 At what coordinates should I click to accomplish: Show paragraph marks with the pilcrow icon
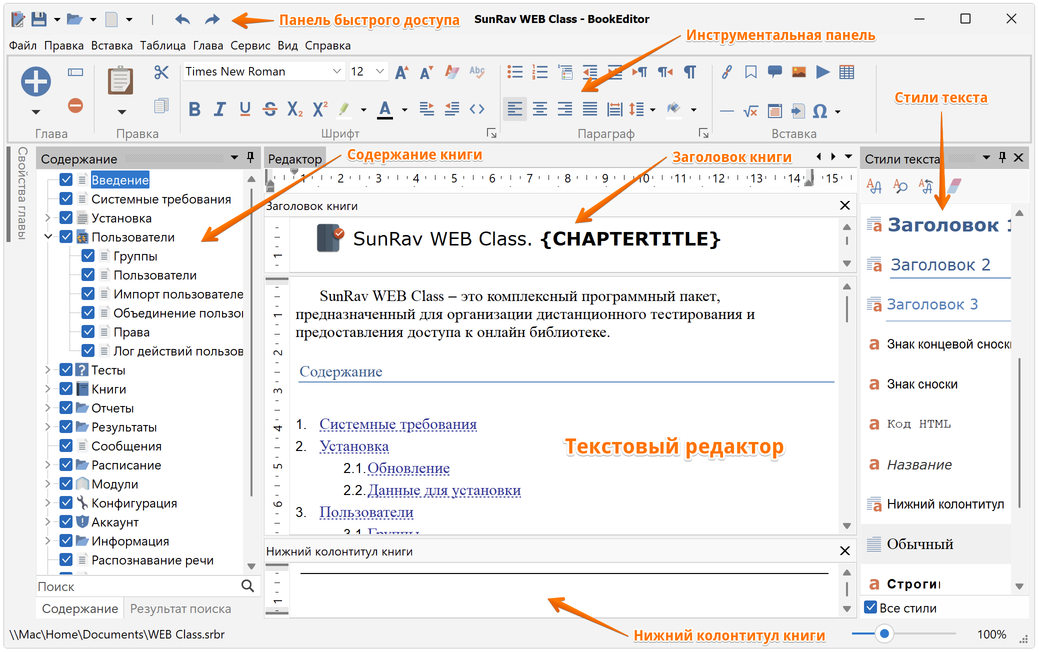(690, 72)
